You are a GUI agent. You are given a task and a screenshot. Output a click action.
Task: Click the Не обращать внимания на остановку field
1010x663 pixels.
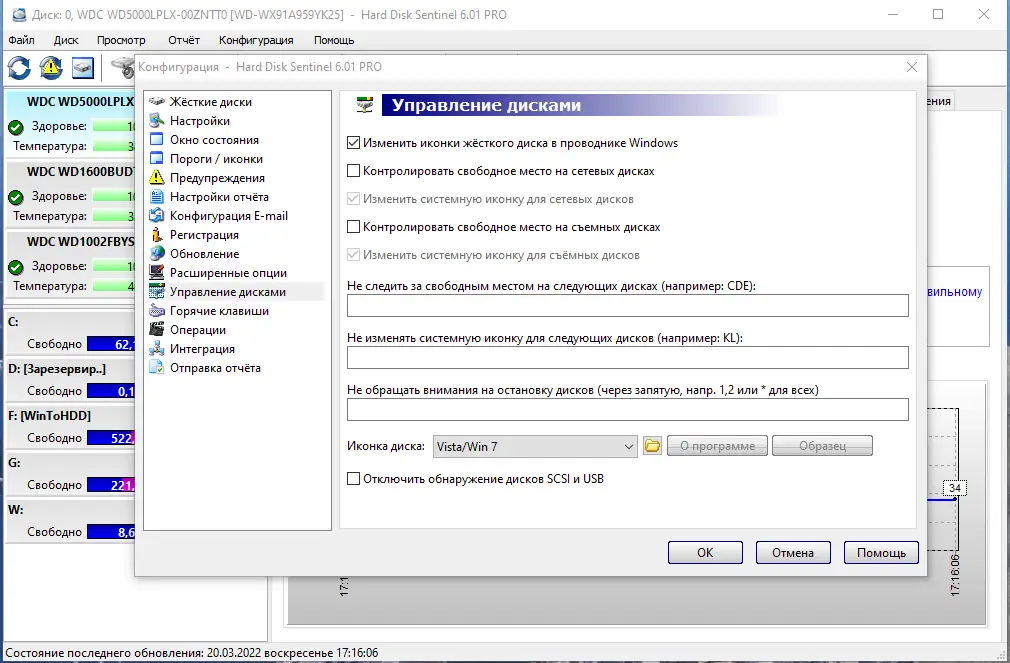627,410
